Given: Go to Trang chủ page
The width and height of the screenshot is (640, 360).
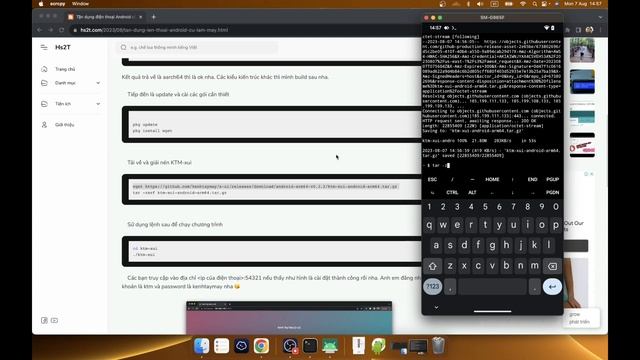Looking at the screenshot, I should click(x=65, y=69).
